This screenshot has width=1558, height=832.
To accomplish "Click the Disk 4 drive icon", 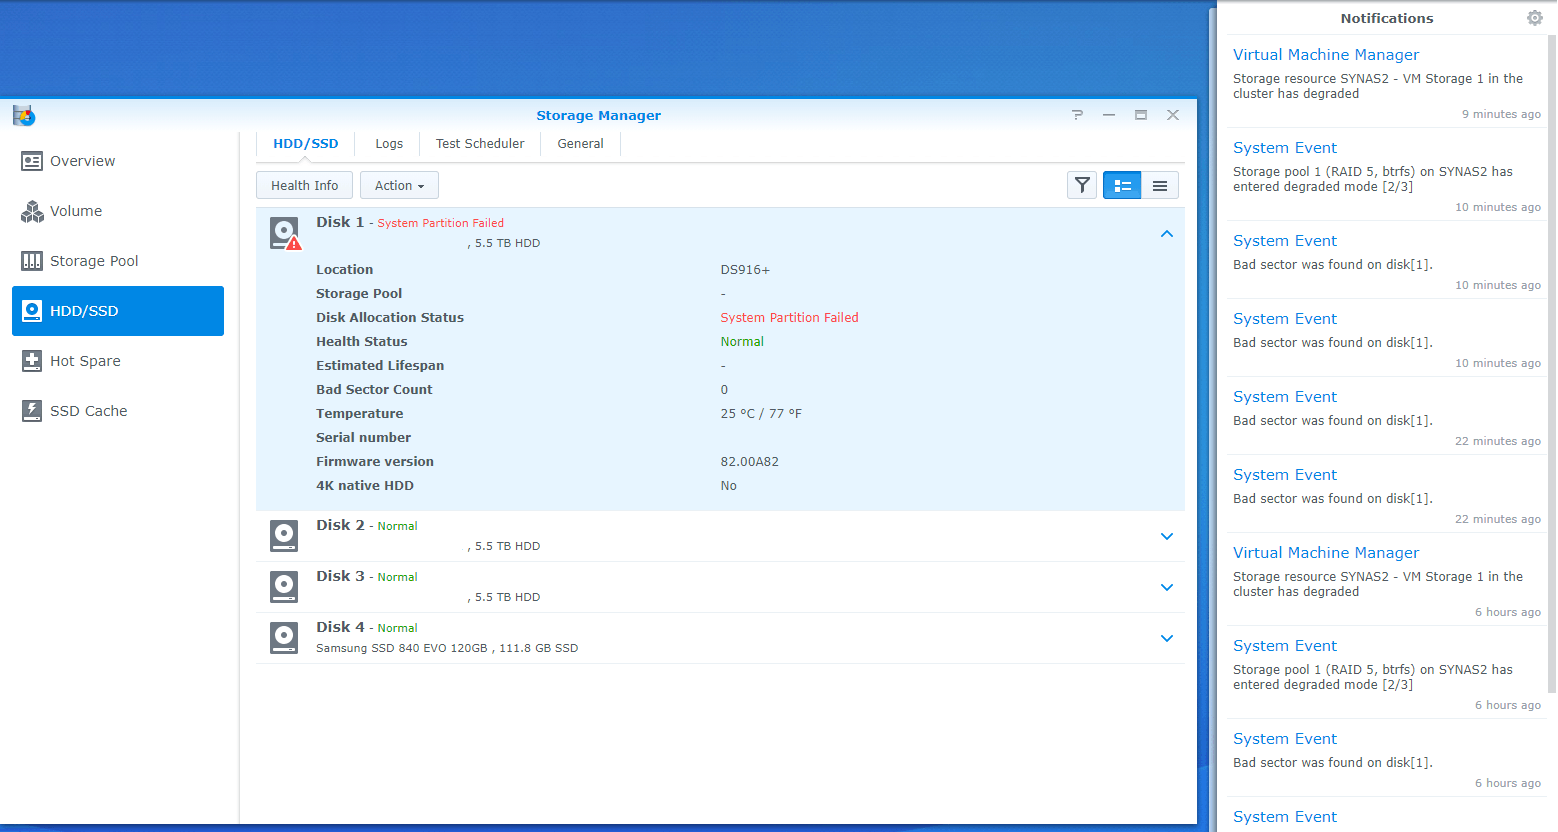I will [284, 638].
